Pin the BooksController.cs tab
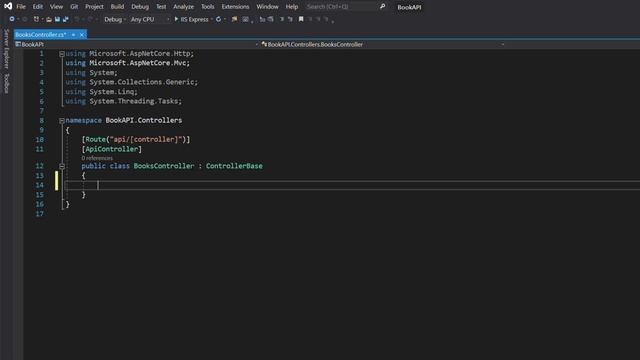Image resolution: width=640 pixels, height=360 pixels. coord(73,35)
